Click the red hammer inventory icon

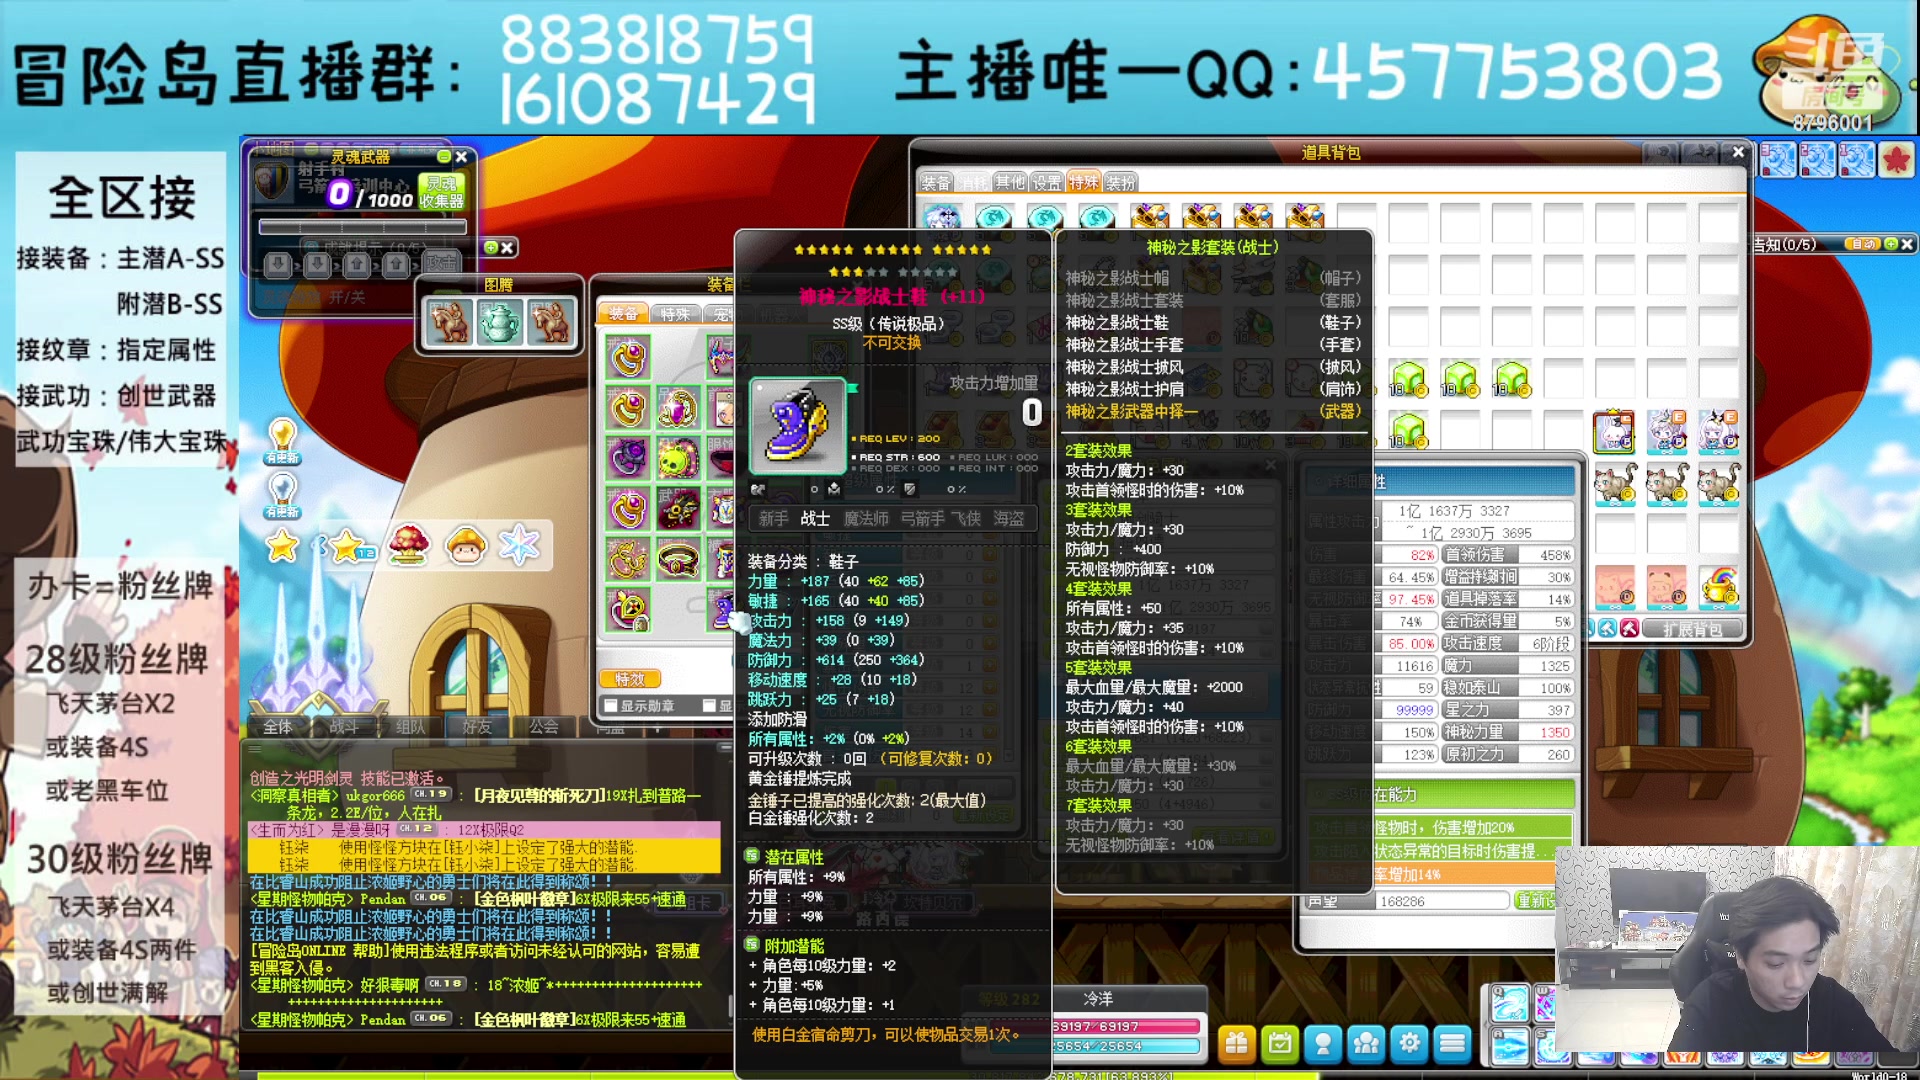[x=1630, y=628]
